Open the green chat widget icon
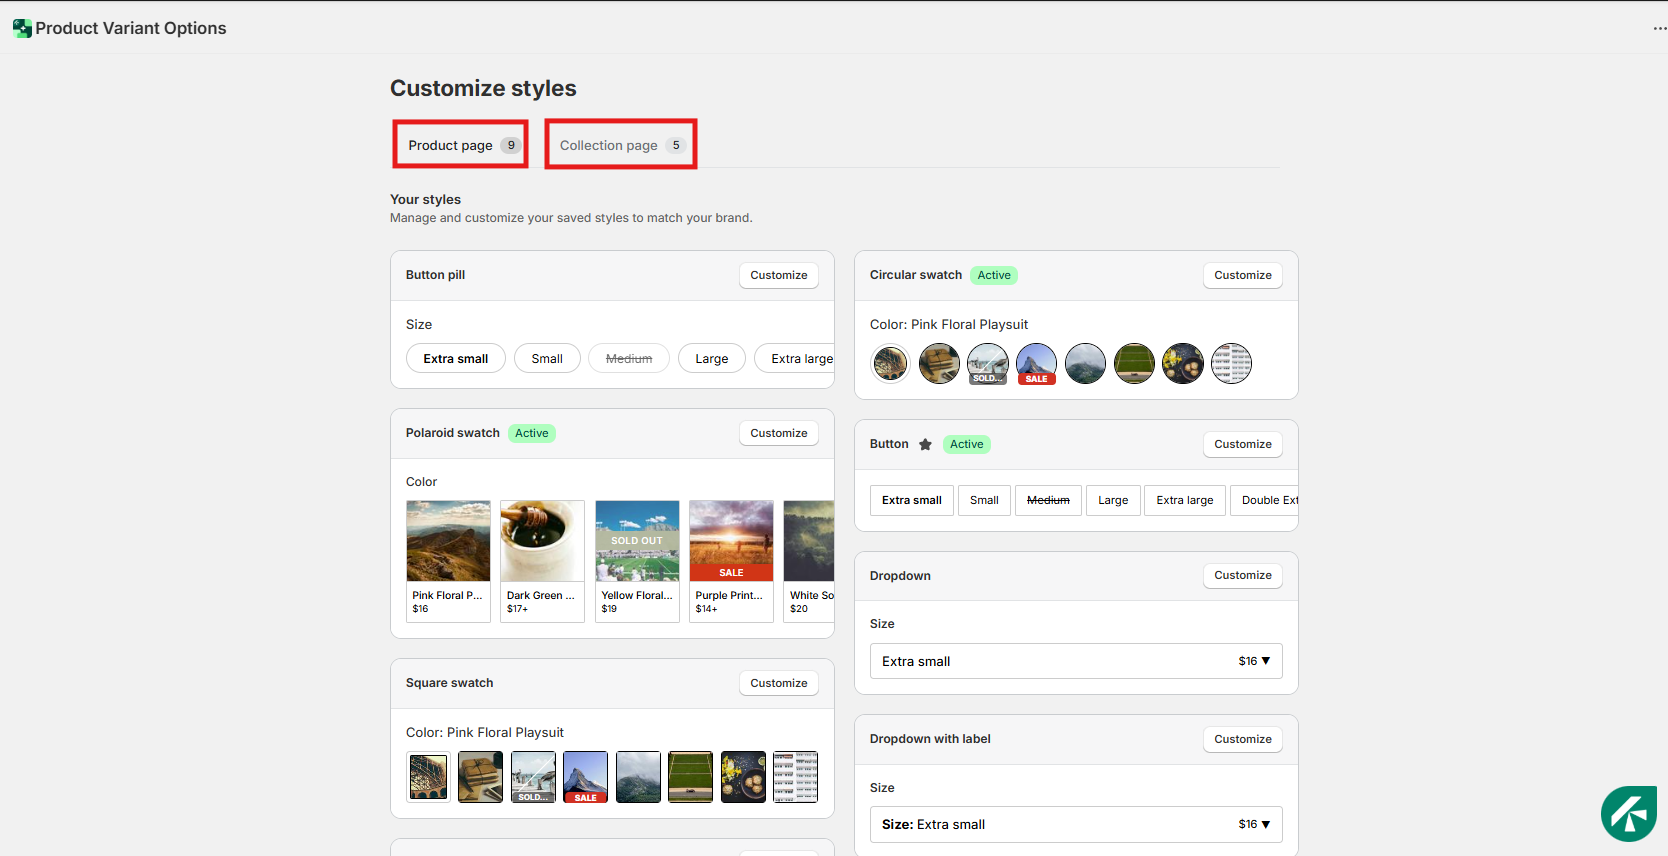 pyautogui.click(x=1628, y=814)
